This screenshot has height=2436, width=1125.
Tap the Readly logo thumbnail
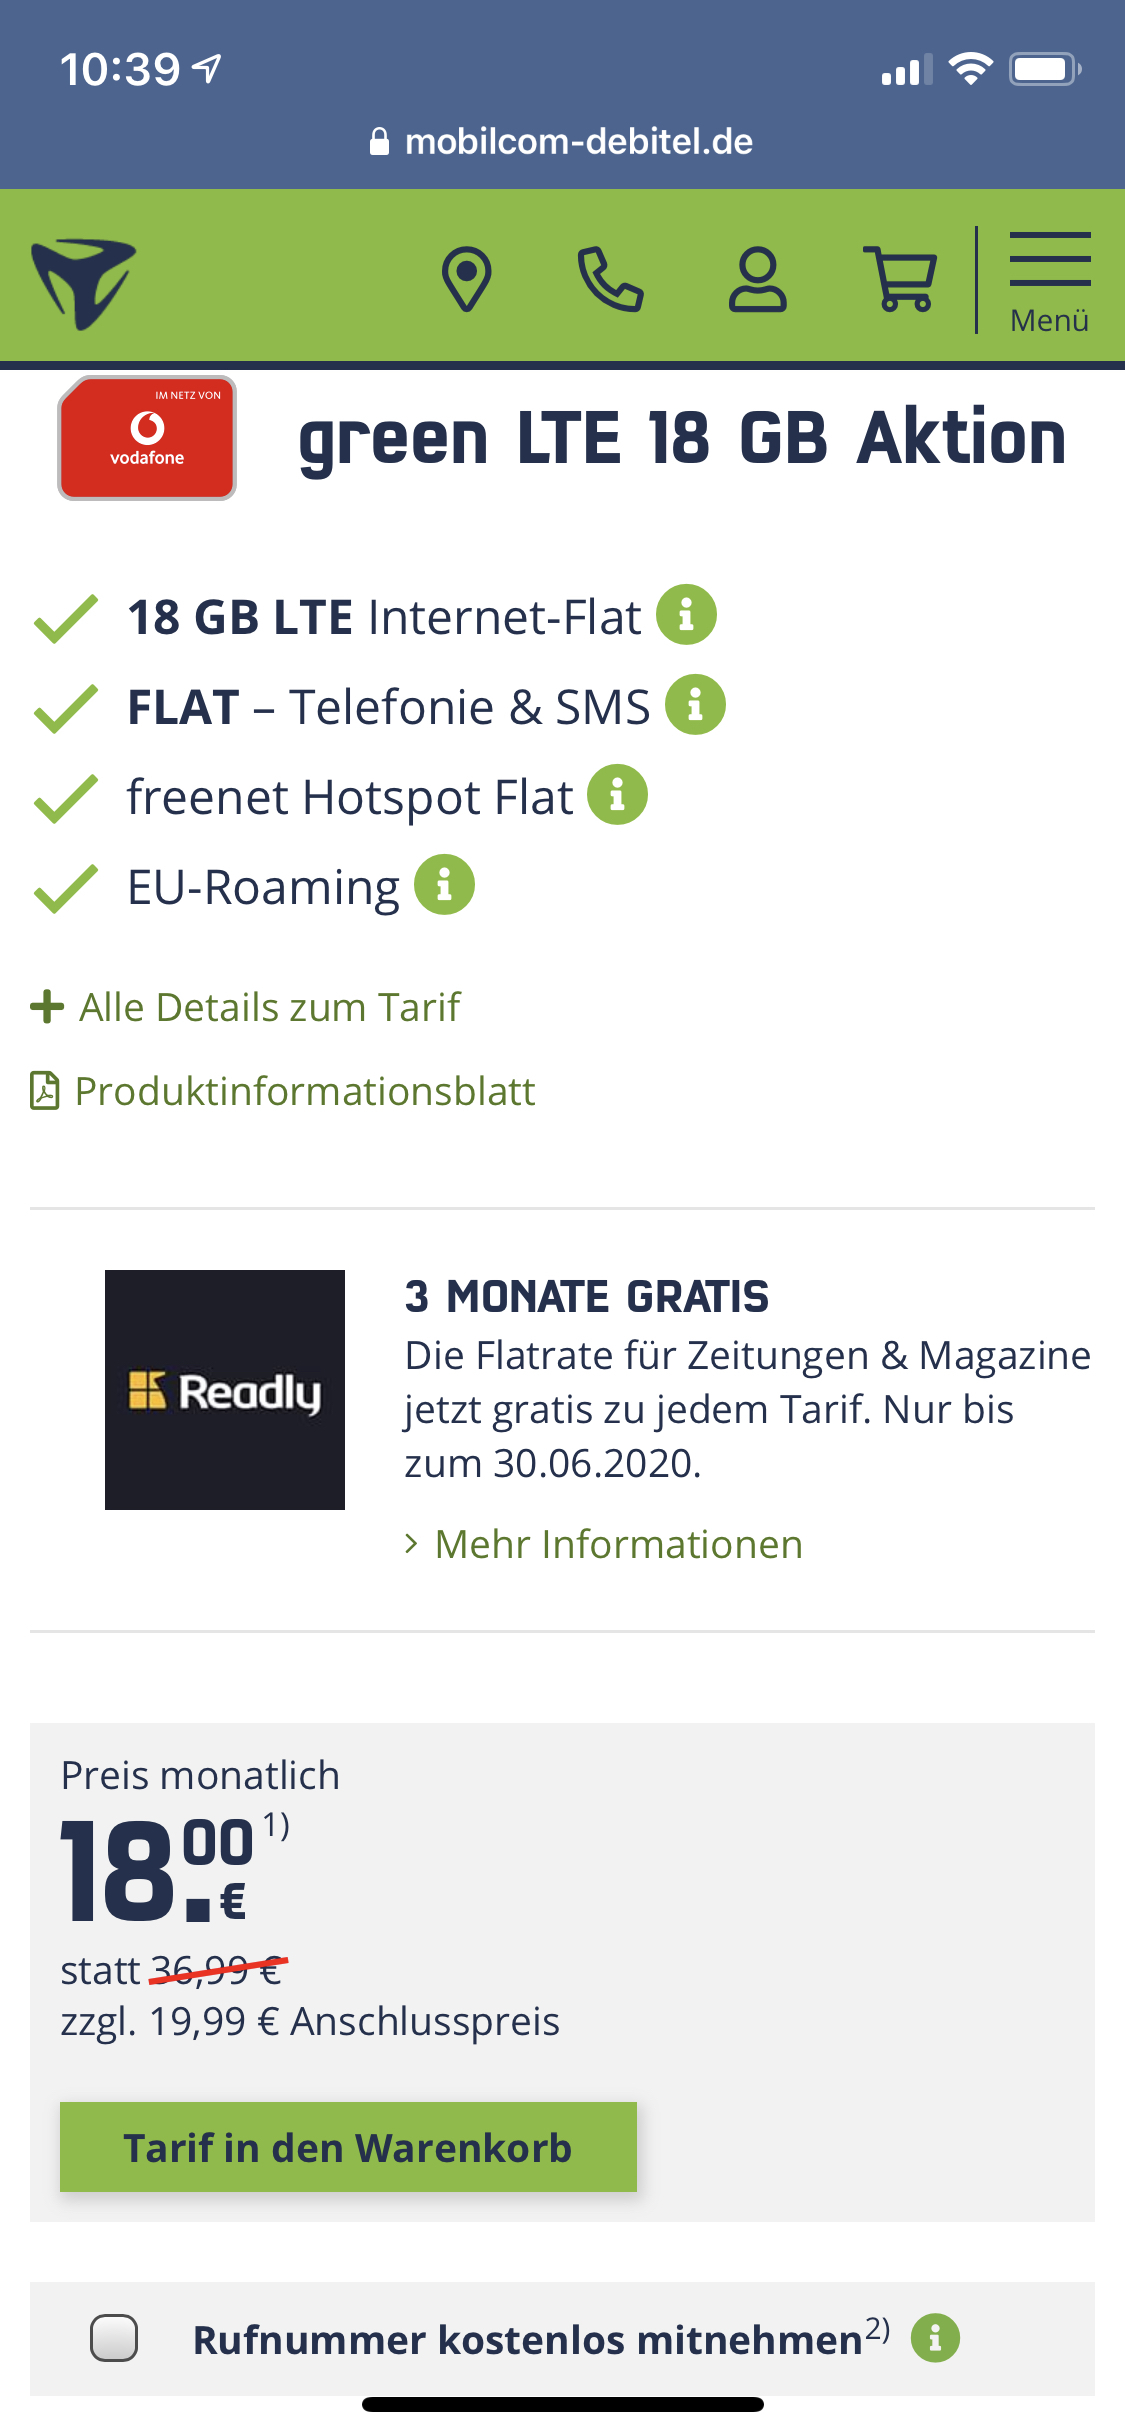pos(225,1390)
